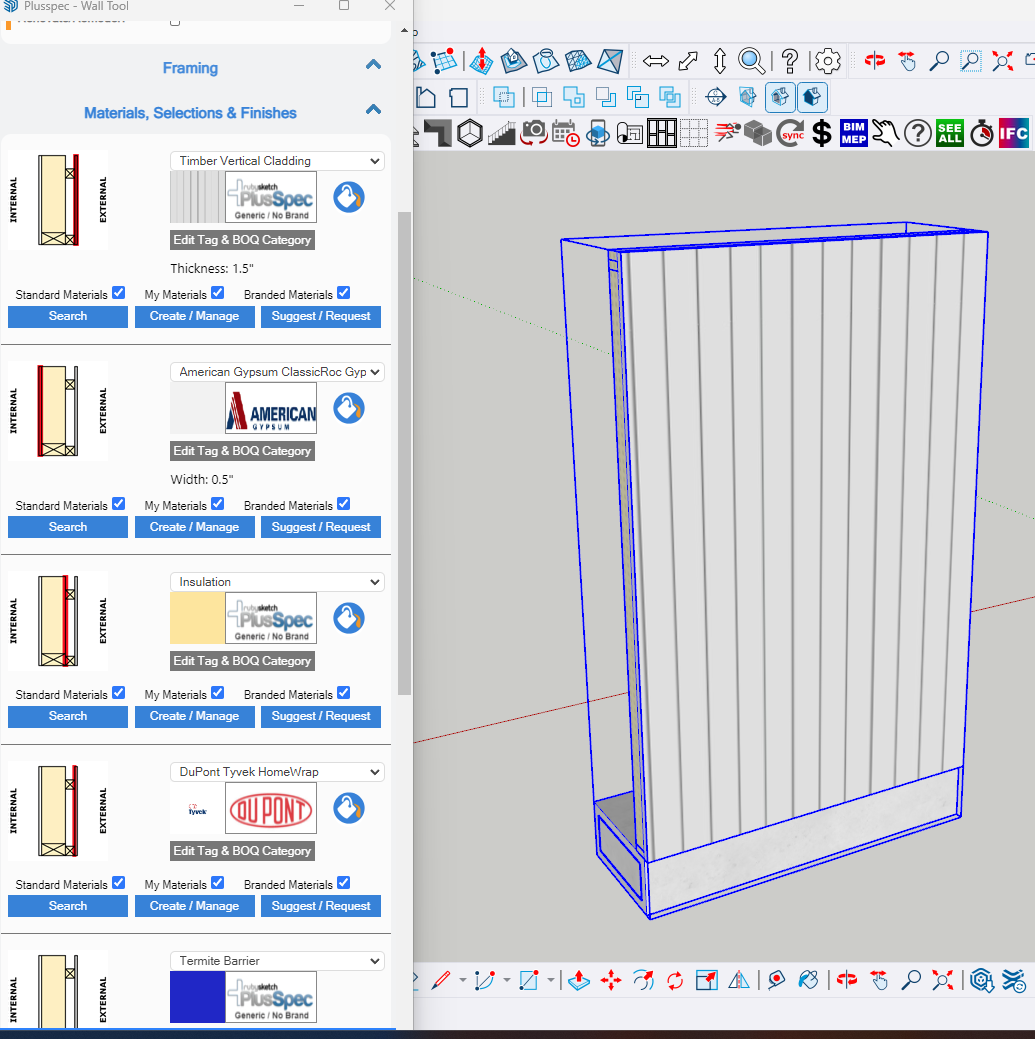Toggle Display Section Fill icon
This screenshot has width=1035, height=1039.
tap(812, 97)
